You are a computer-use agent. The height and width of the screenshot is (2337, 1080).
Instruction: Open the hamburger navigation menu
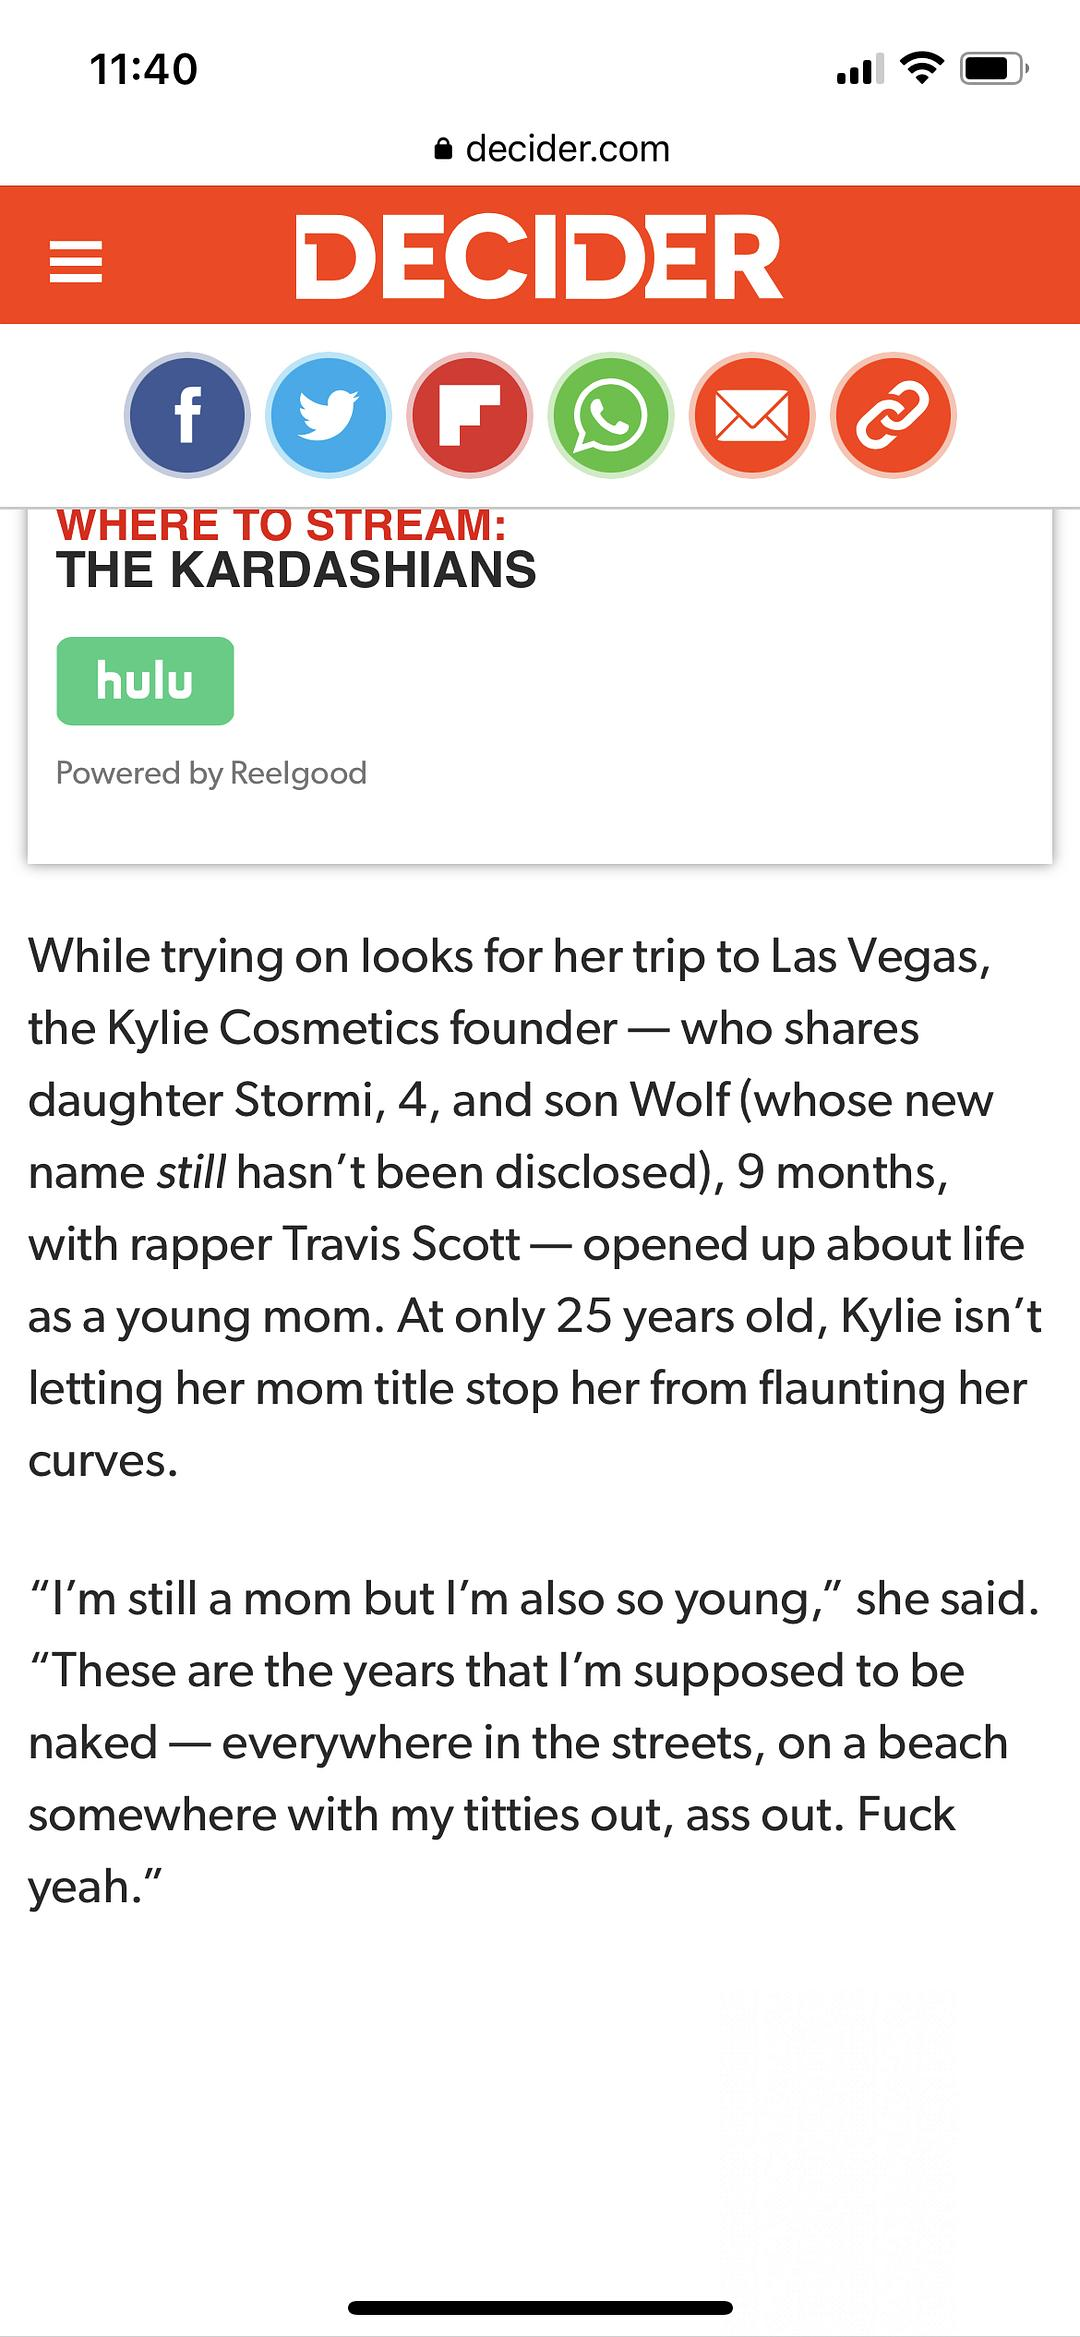pos(76,262)
